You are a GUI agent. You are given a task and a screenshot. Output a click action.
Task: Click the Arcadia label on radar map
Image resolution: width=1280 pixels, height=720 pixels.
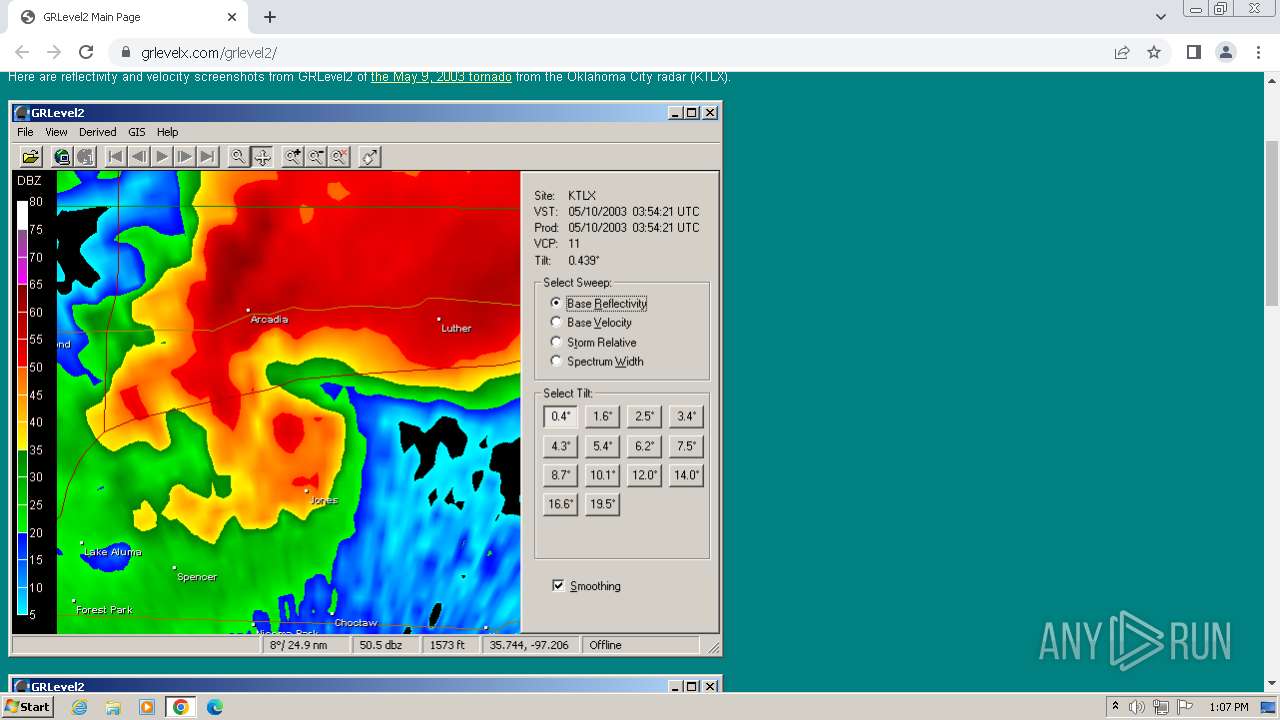(269, 319)
